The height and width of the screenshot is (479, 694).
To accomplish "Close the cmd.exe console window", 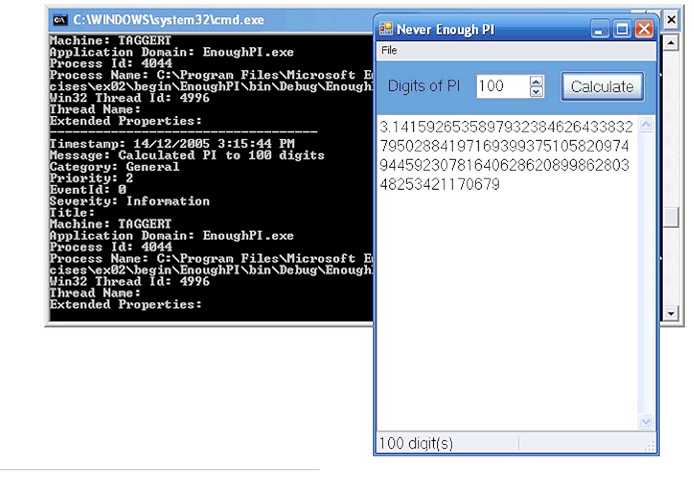I will click(x=671, y=19).
